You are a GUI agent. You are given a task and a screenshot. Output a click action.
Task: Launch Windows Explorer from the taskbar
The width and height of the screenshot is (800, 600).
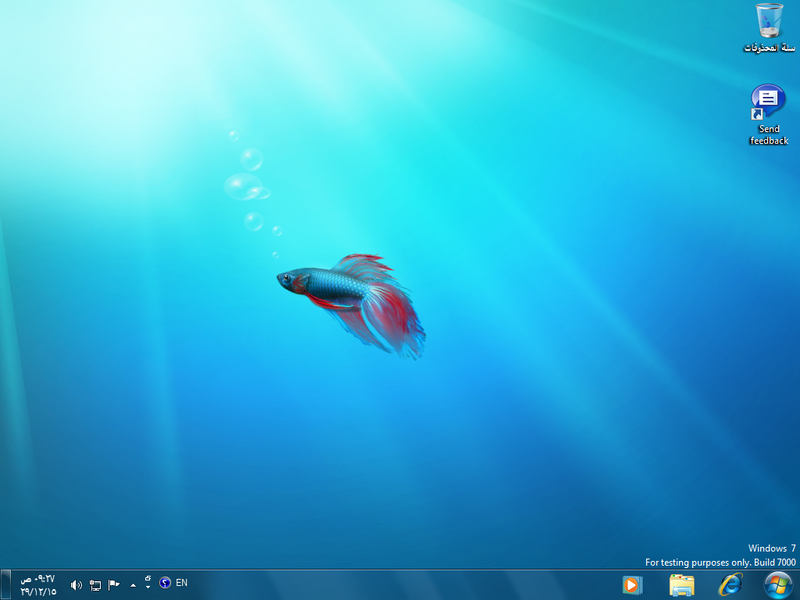[x=681, y=585]
